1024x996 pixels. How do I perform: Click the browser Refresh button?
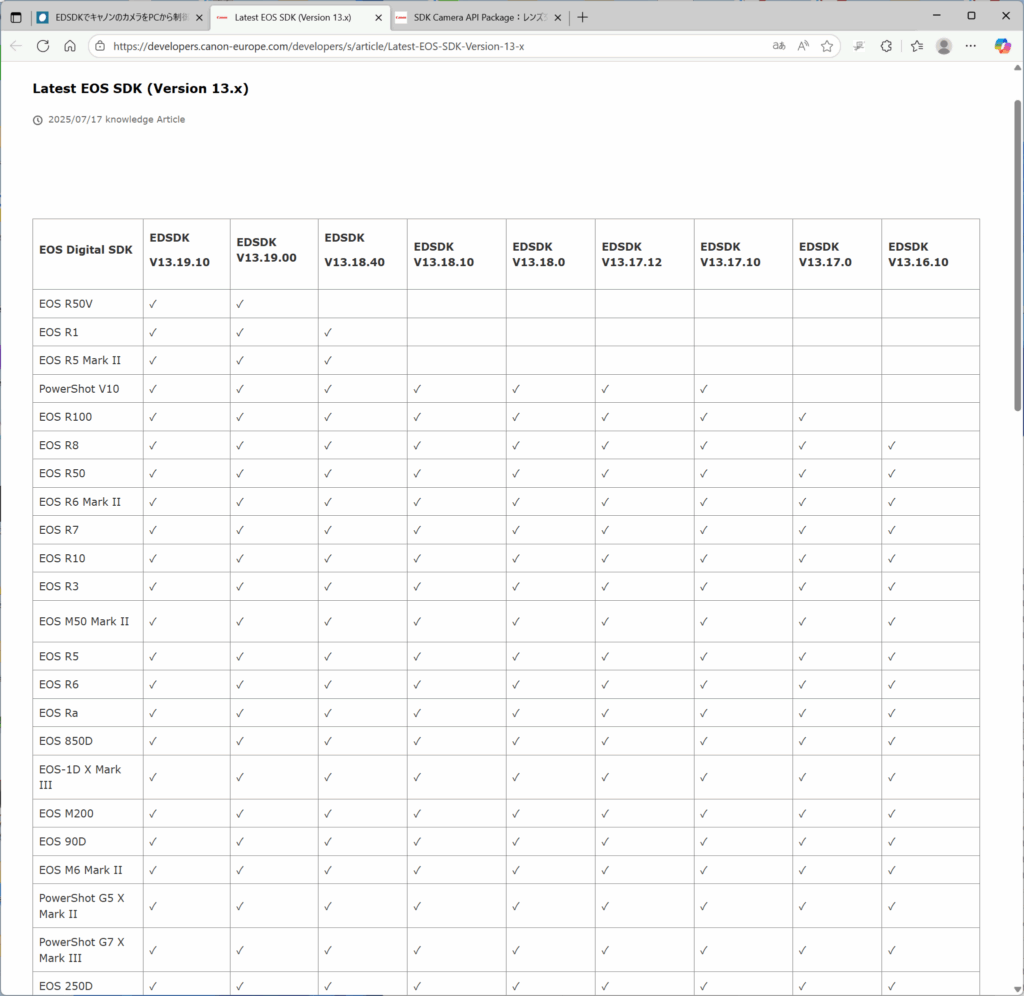(43, 46)
